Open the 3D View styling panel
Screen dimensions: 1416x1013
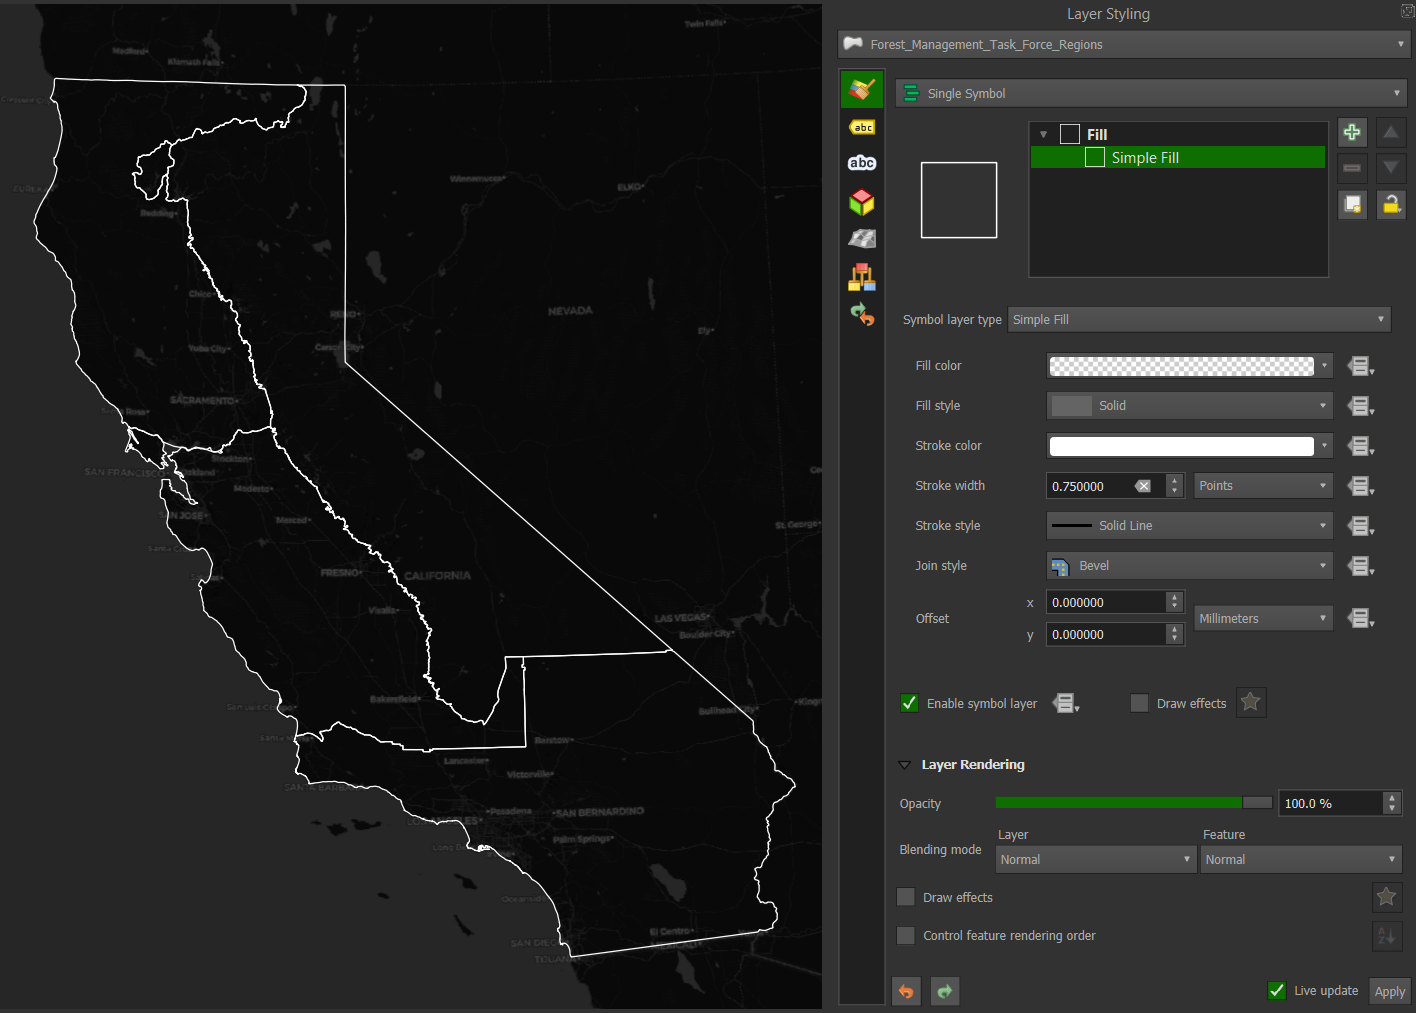(862, 201)
